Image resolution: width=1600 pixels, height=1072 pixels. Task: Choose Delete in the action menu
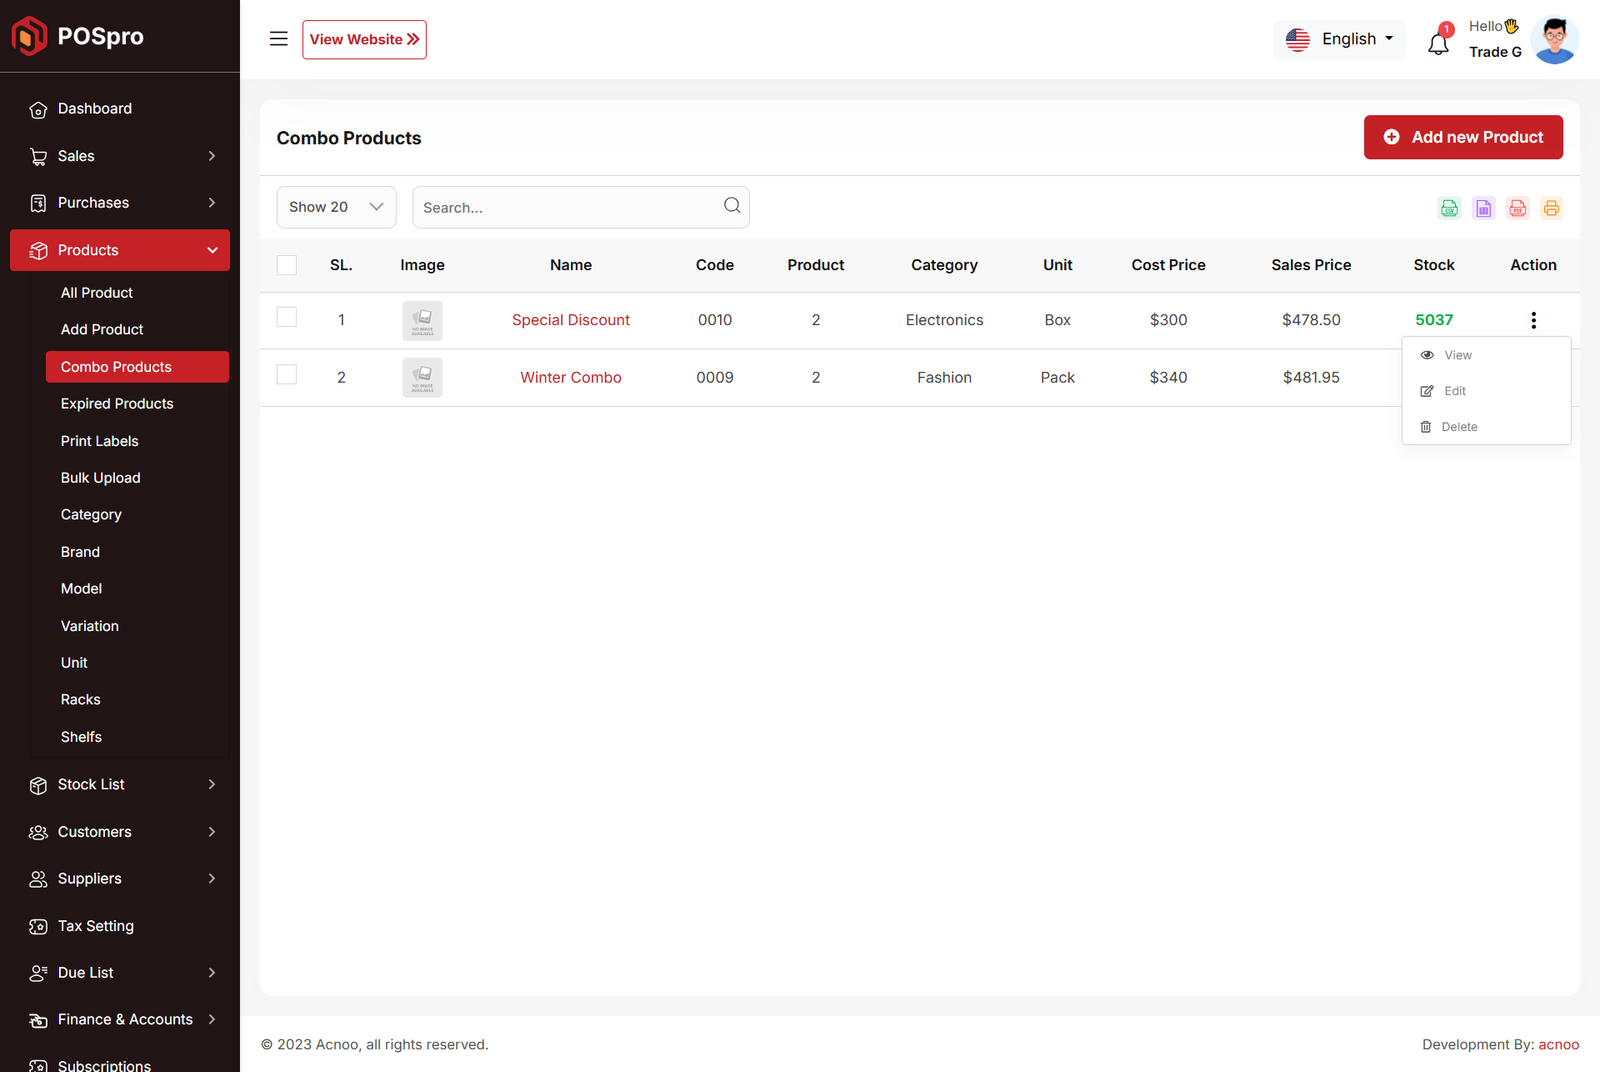[x=1458, y=427]
